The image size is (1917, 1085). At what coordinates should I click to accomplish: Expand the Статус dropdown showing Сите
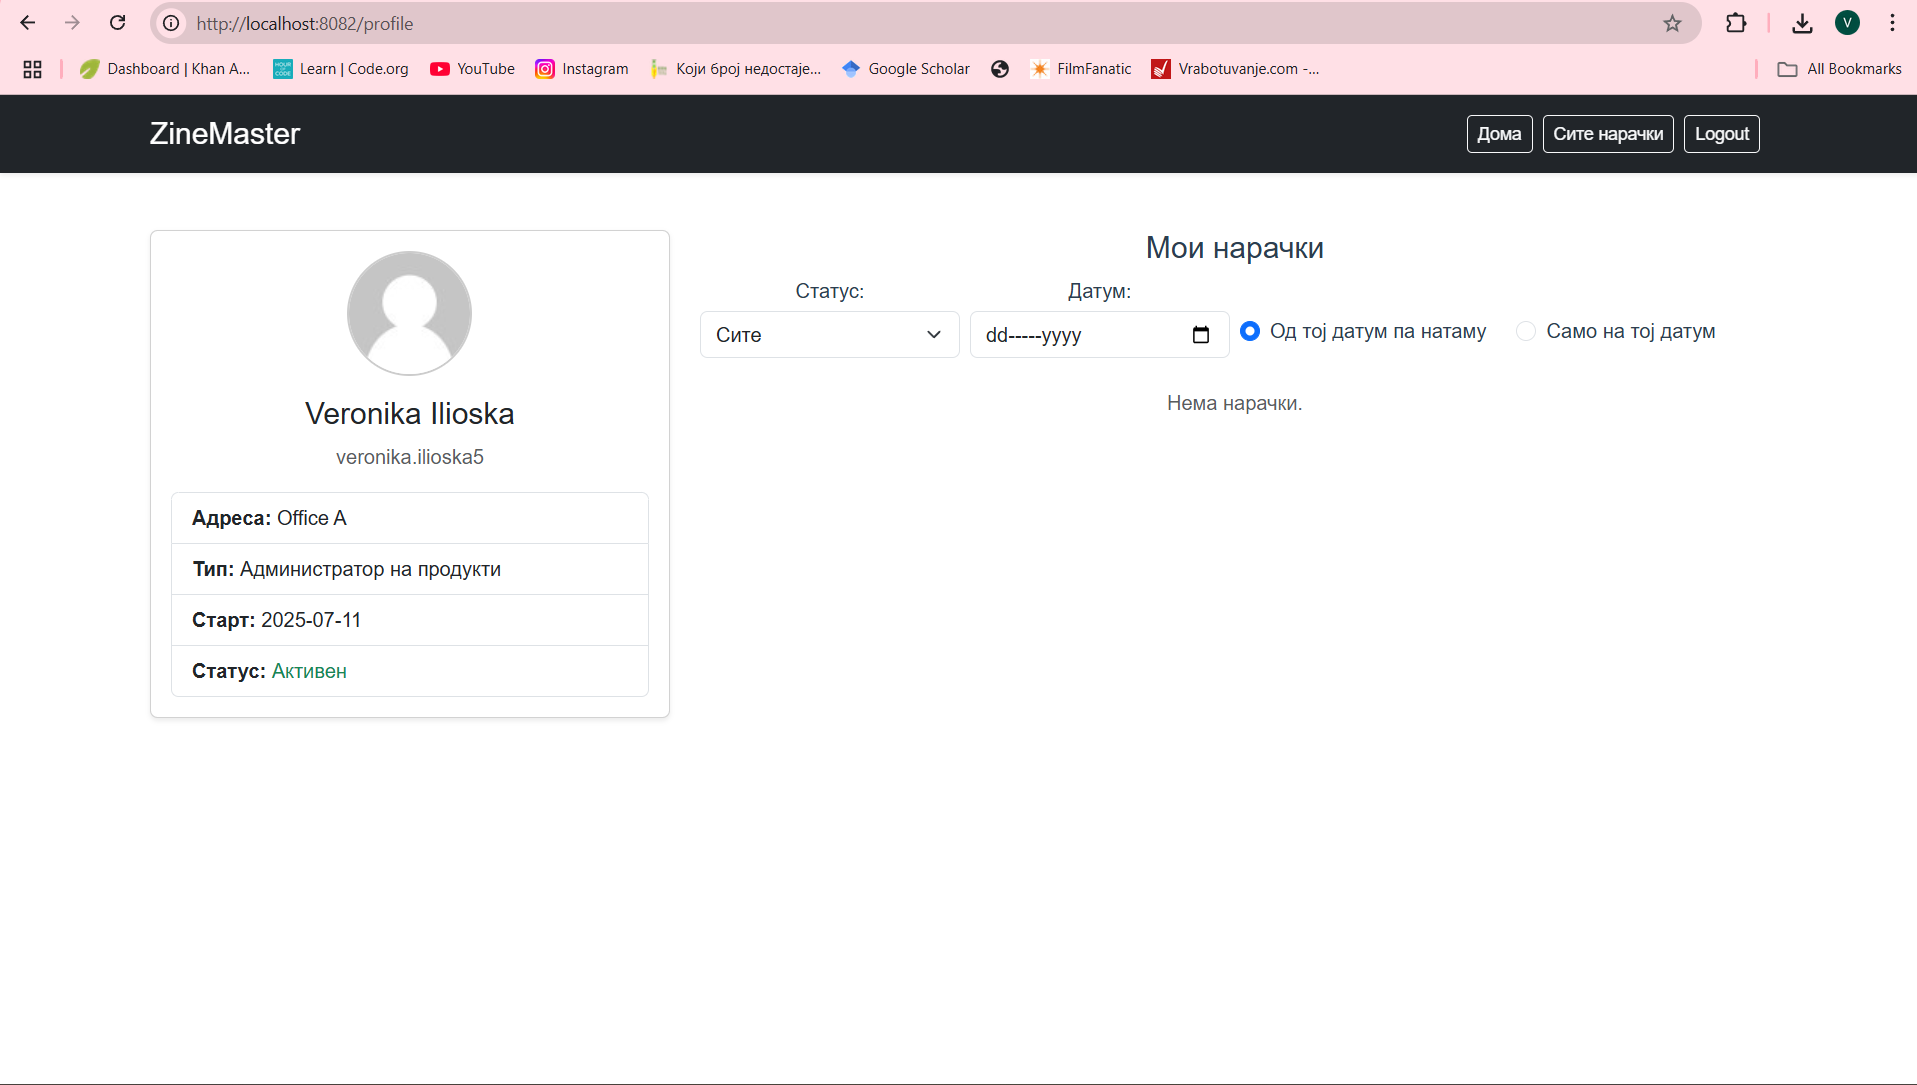point(829,335)
